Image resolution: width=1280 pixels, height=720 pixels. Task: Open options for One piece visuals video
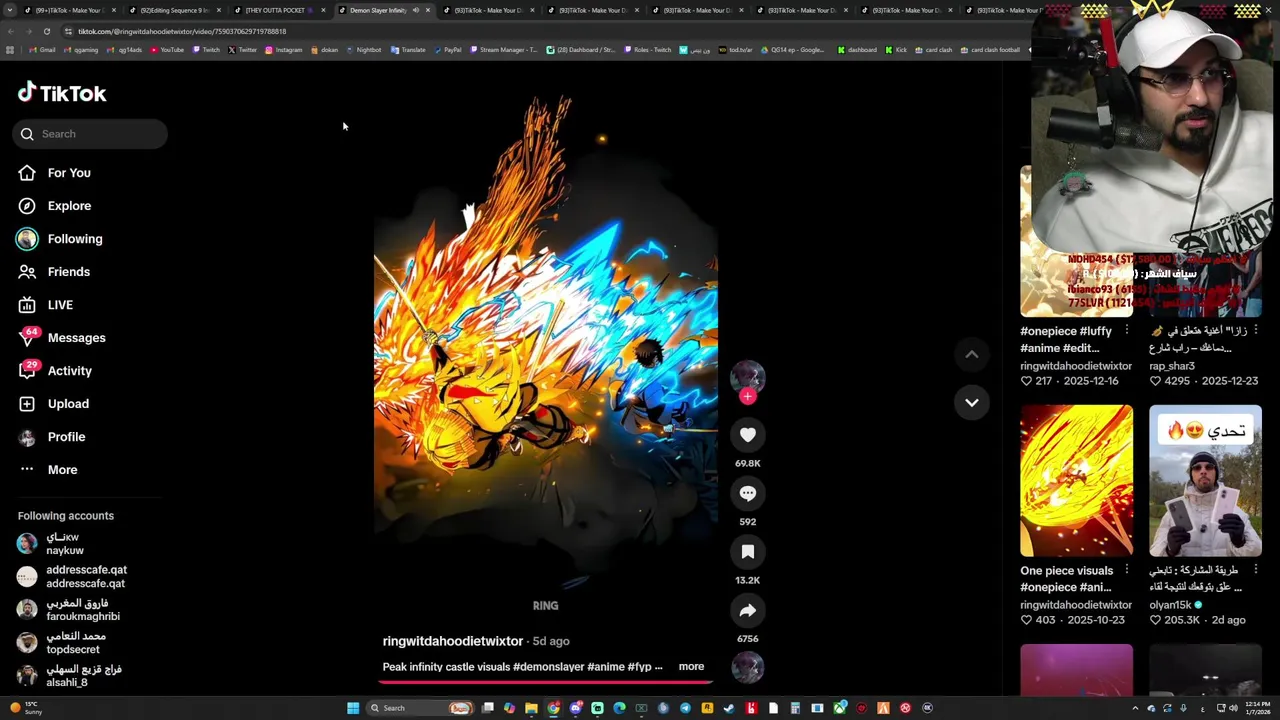click(1127, 570)
